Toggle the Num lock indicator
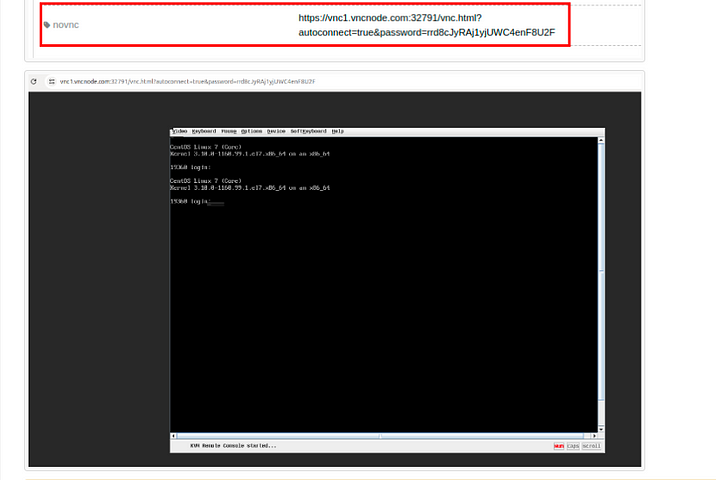 click(558, 446)
